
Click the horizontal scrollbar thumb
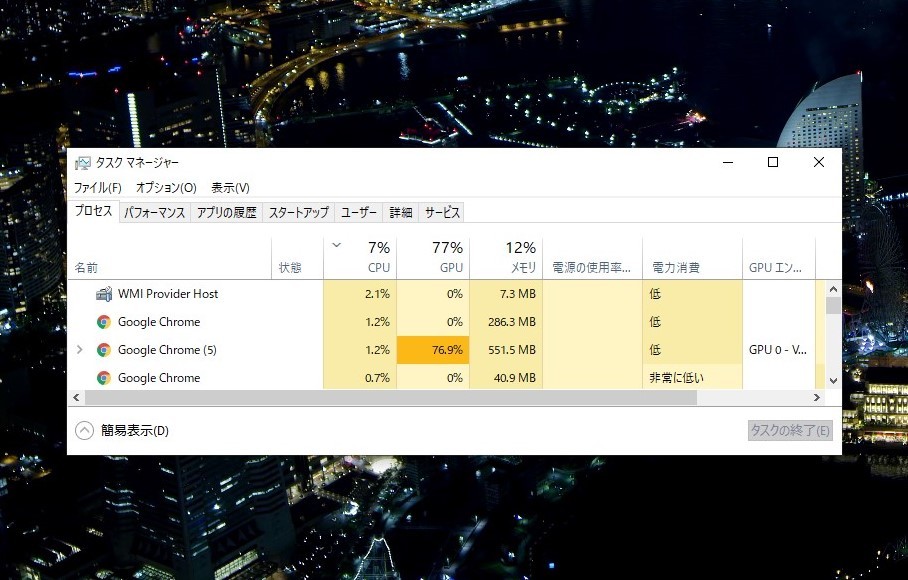click(391, 397)
